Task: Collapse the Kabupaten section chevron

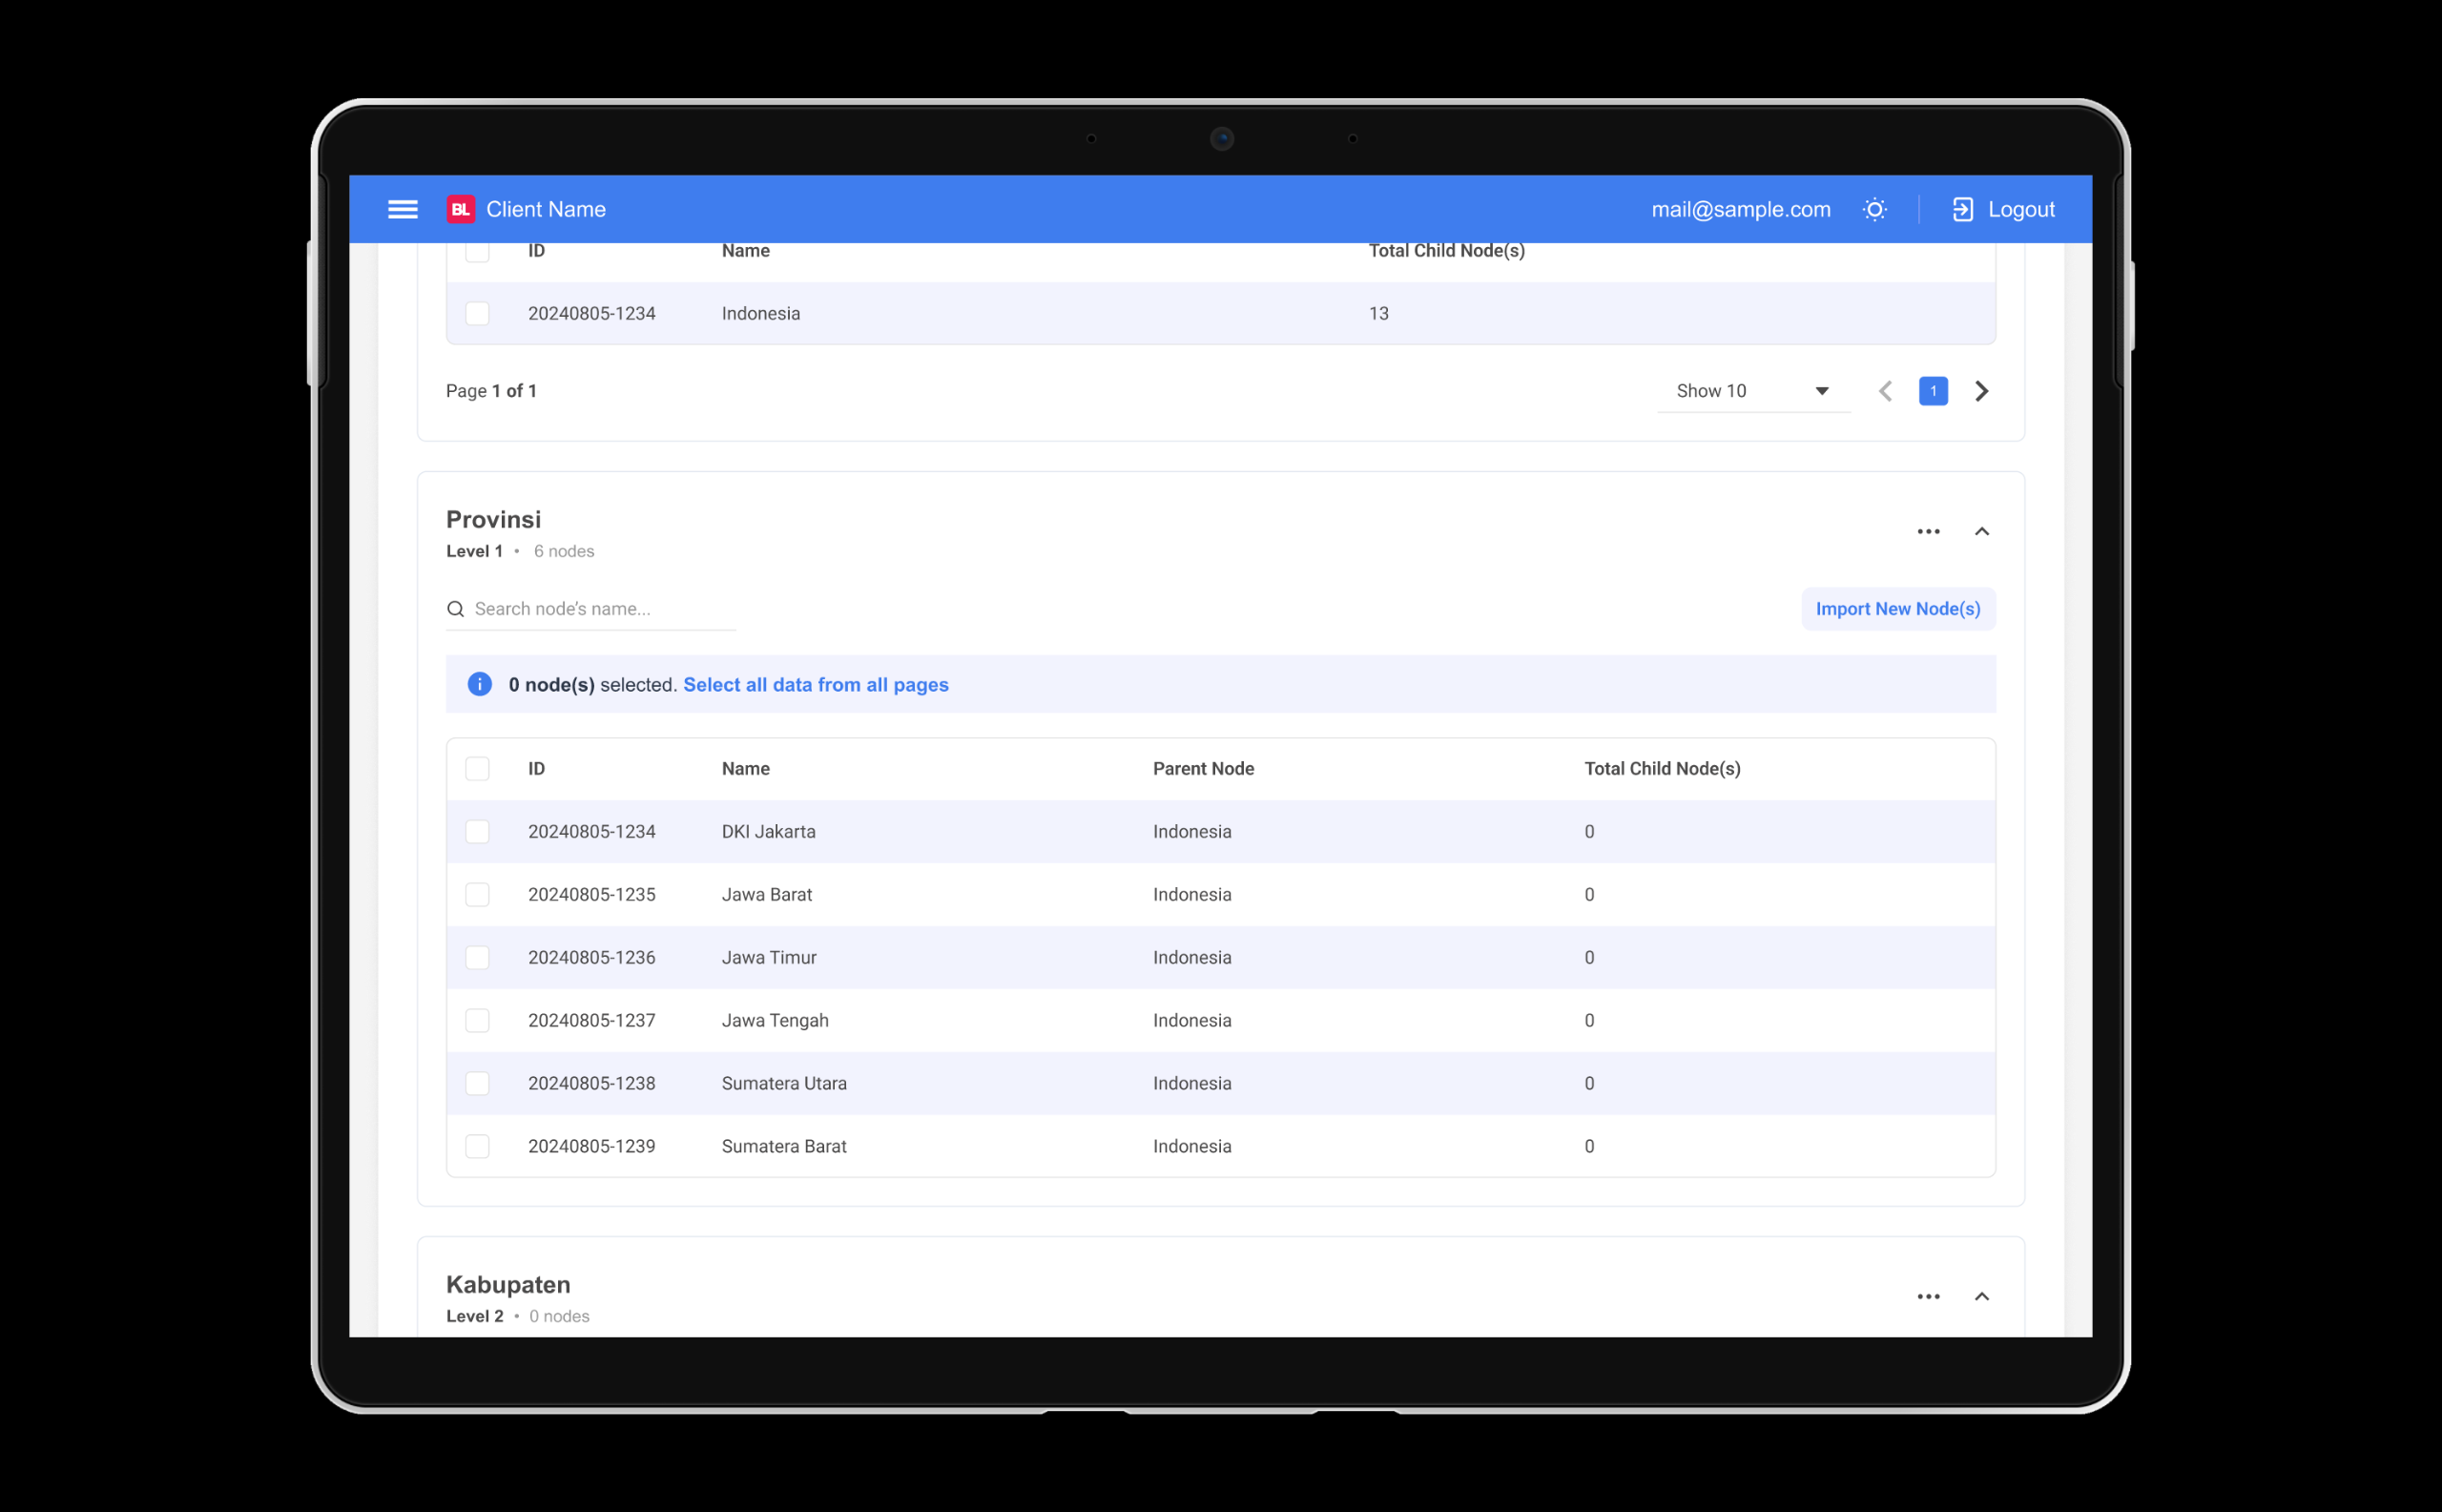Action: (1982, 1296)
